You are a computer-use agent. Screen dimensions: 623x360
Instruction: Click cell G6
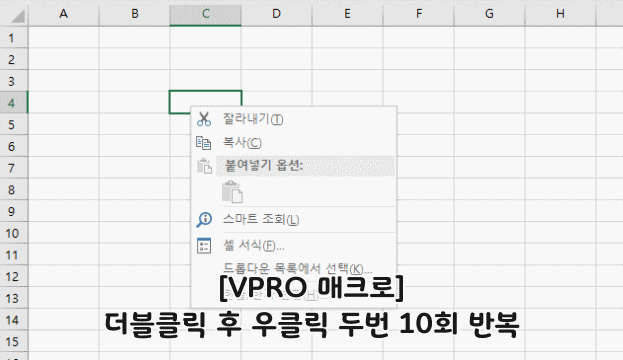click(490, 146)
